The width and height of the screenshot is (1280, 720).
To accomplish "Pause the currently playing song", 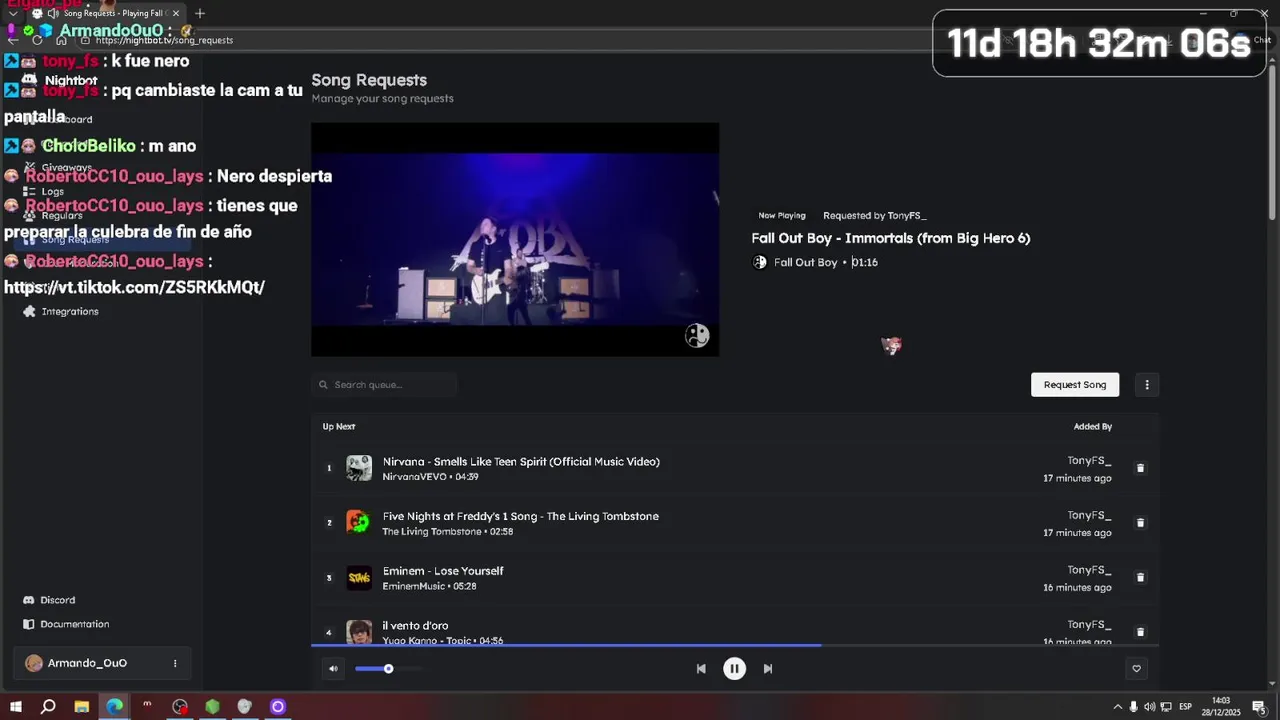I will (x=734, y=669).
